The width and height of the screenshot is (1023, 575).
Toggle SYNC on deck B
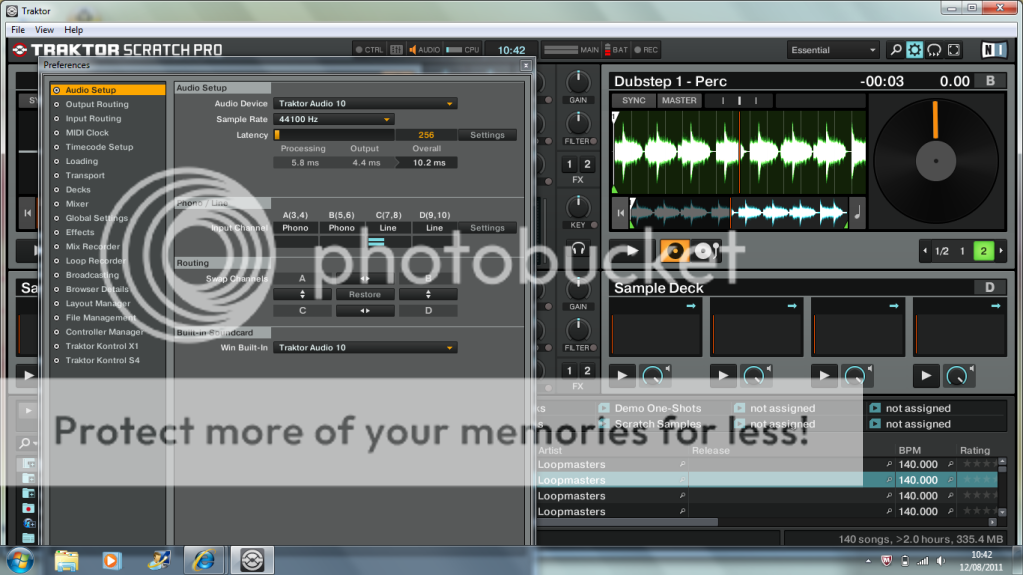click(x=633, y=100)
